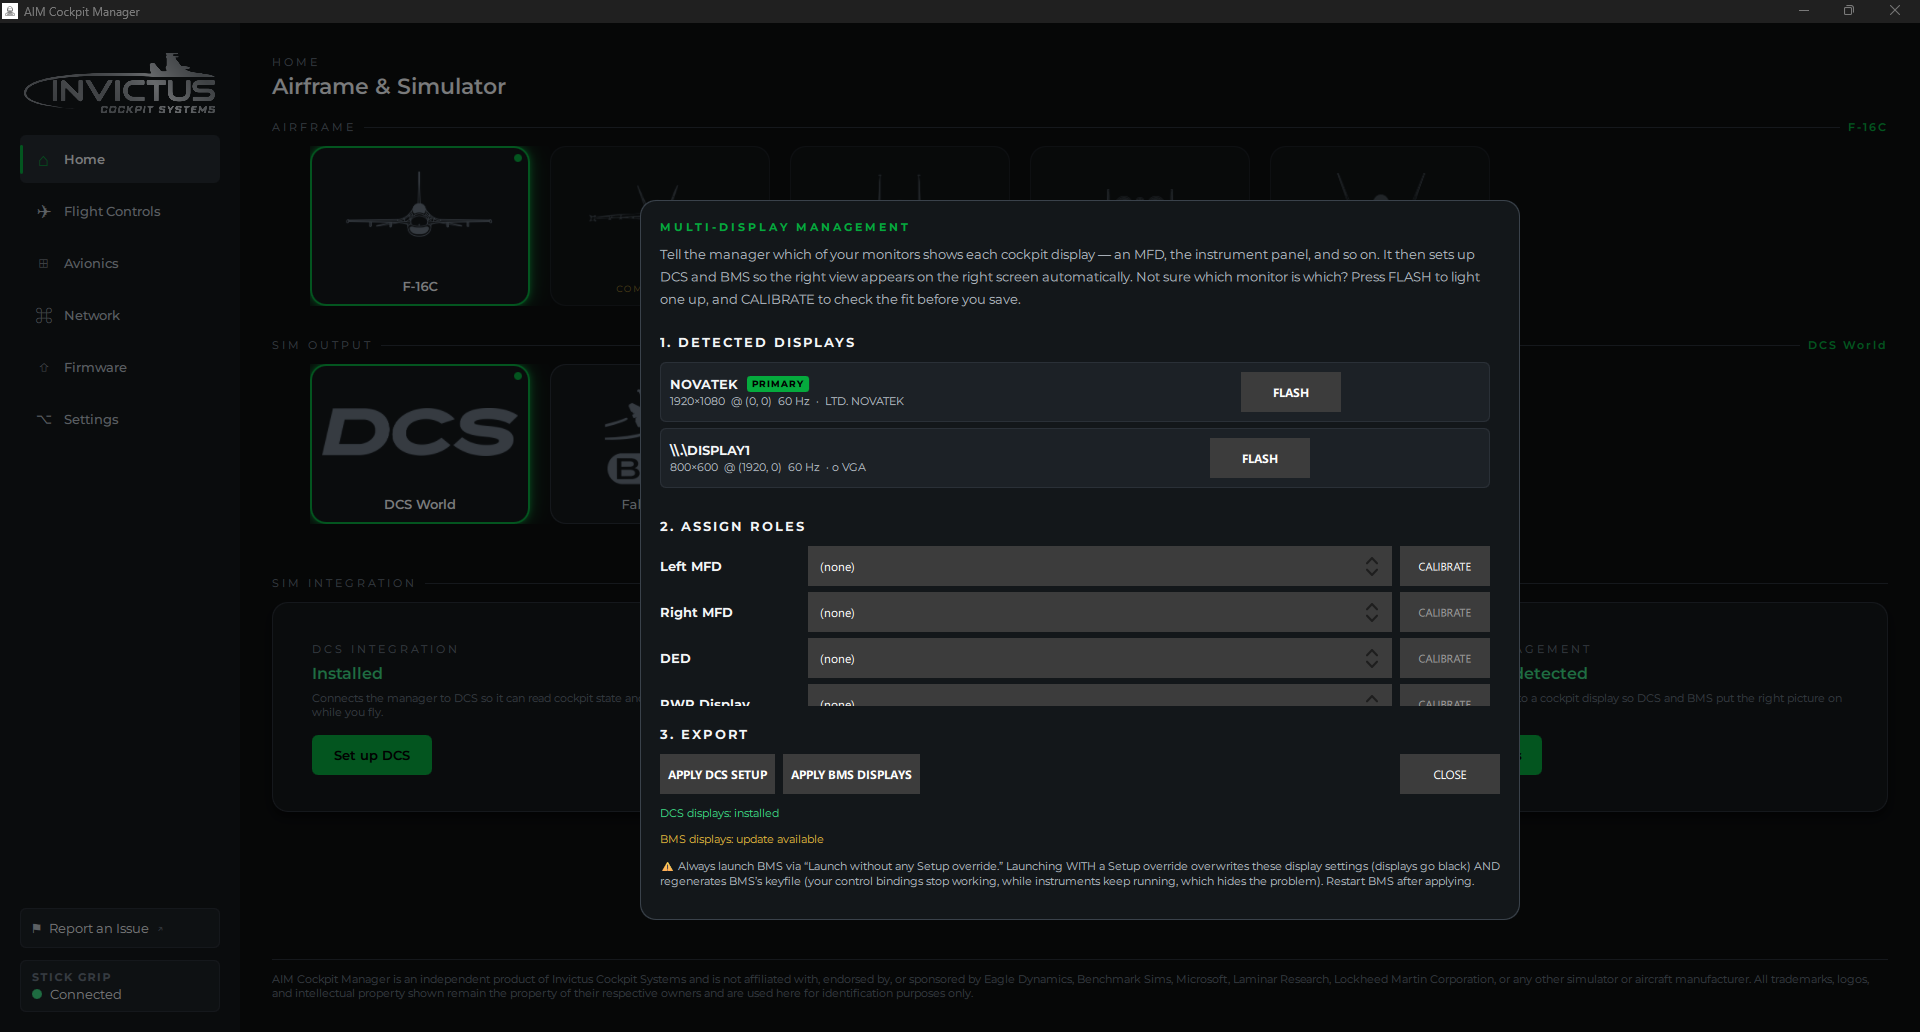Switch to the Firmware page

coord(120,367)
